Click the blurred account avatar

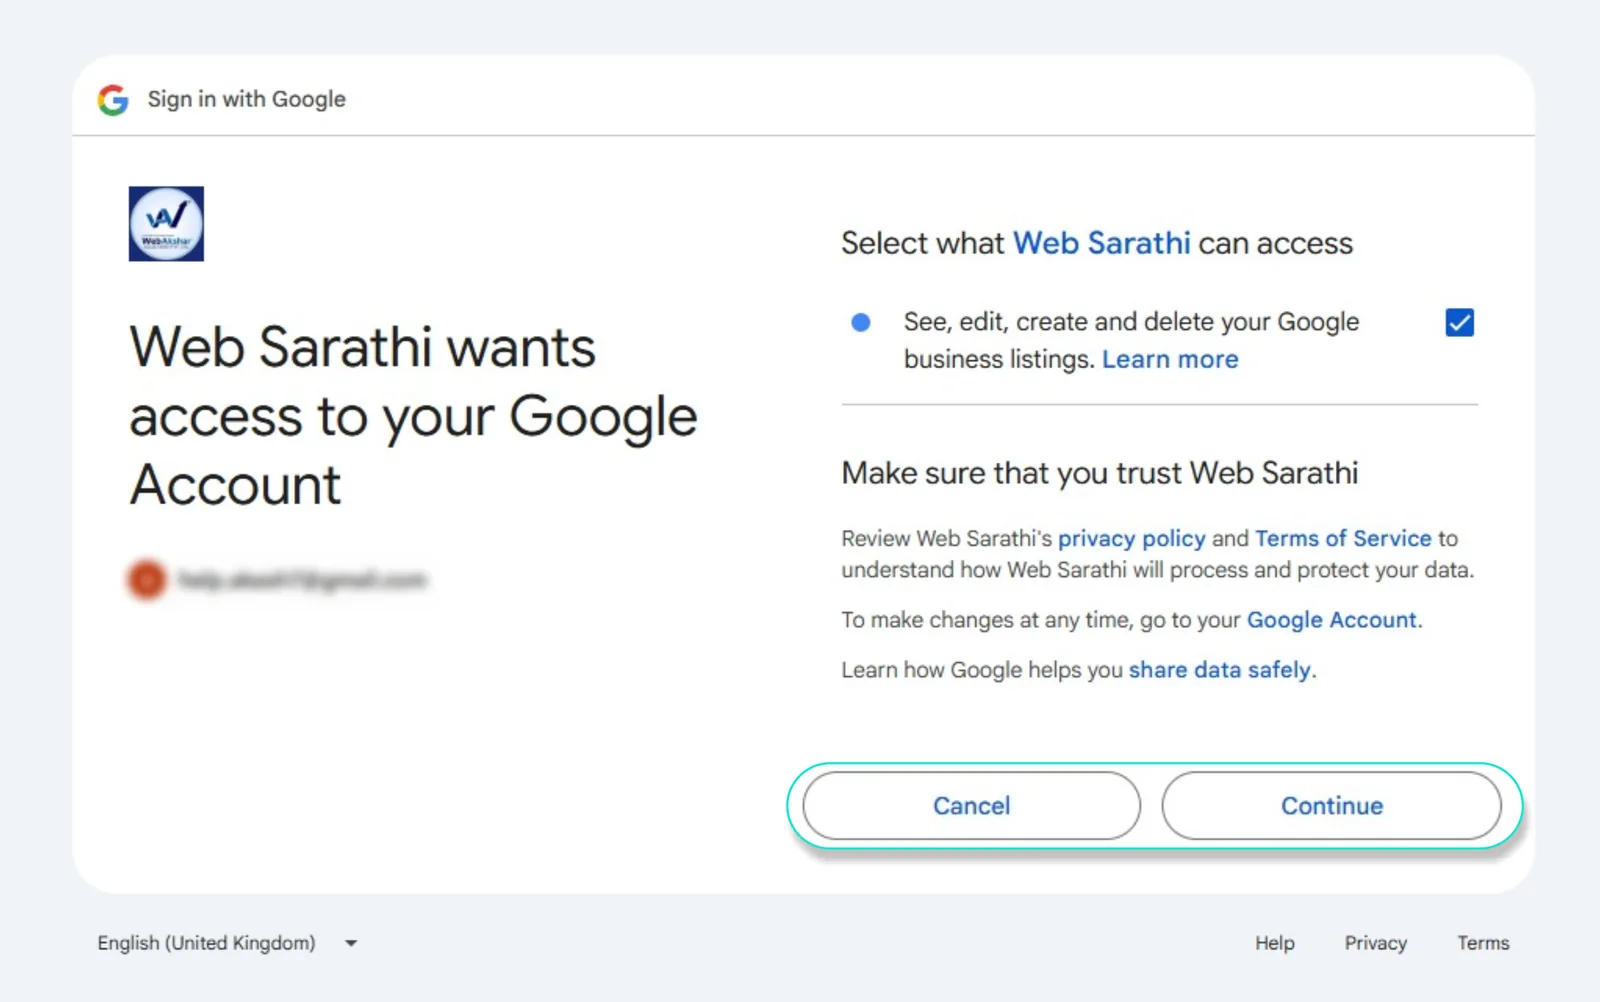point(147,579)
